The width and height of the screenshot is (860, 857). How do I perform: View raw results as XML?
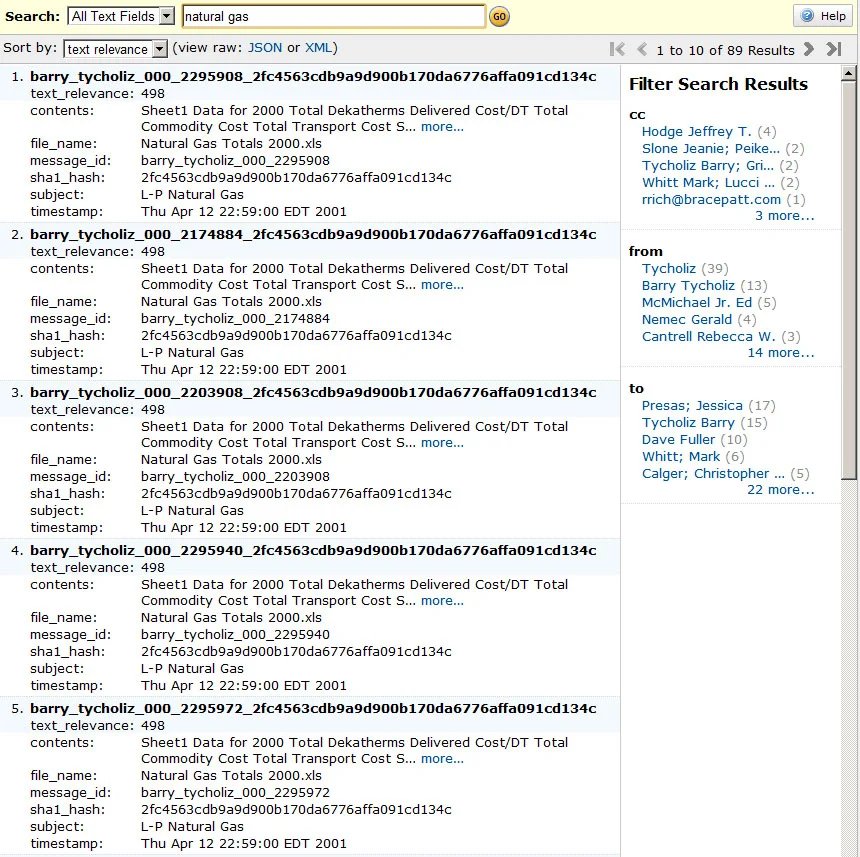pyautogui.click(x=320, y=47)
